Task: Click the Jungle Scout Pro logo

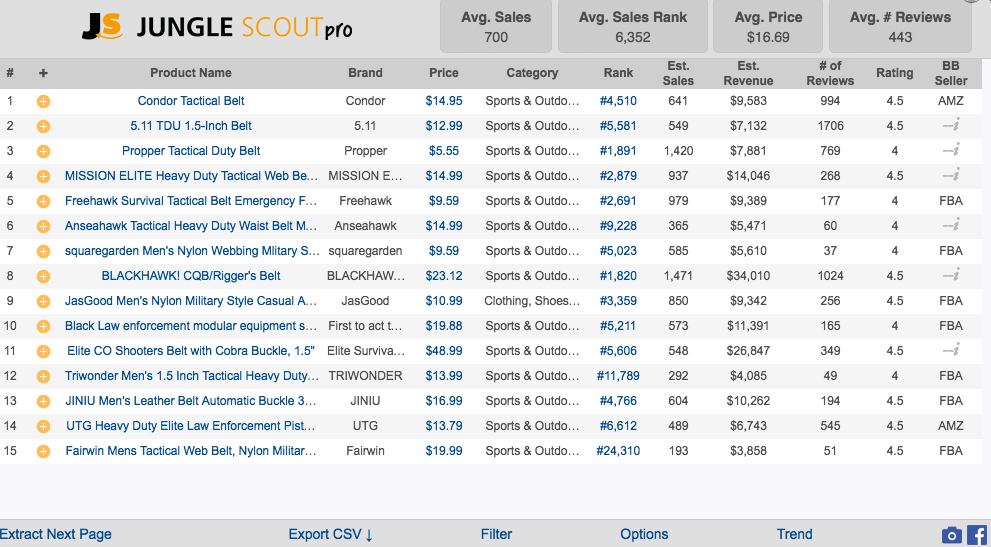Action: (217, 27)
